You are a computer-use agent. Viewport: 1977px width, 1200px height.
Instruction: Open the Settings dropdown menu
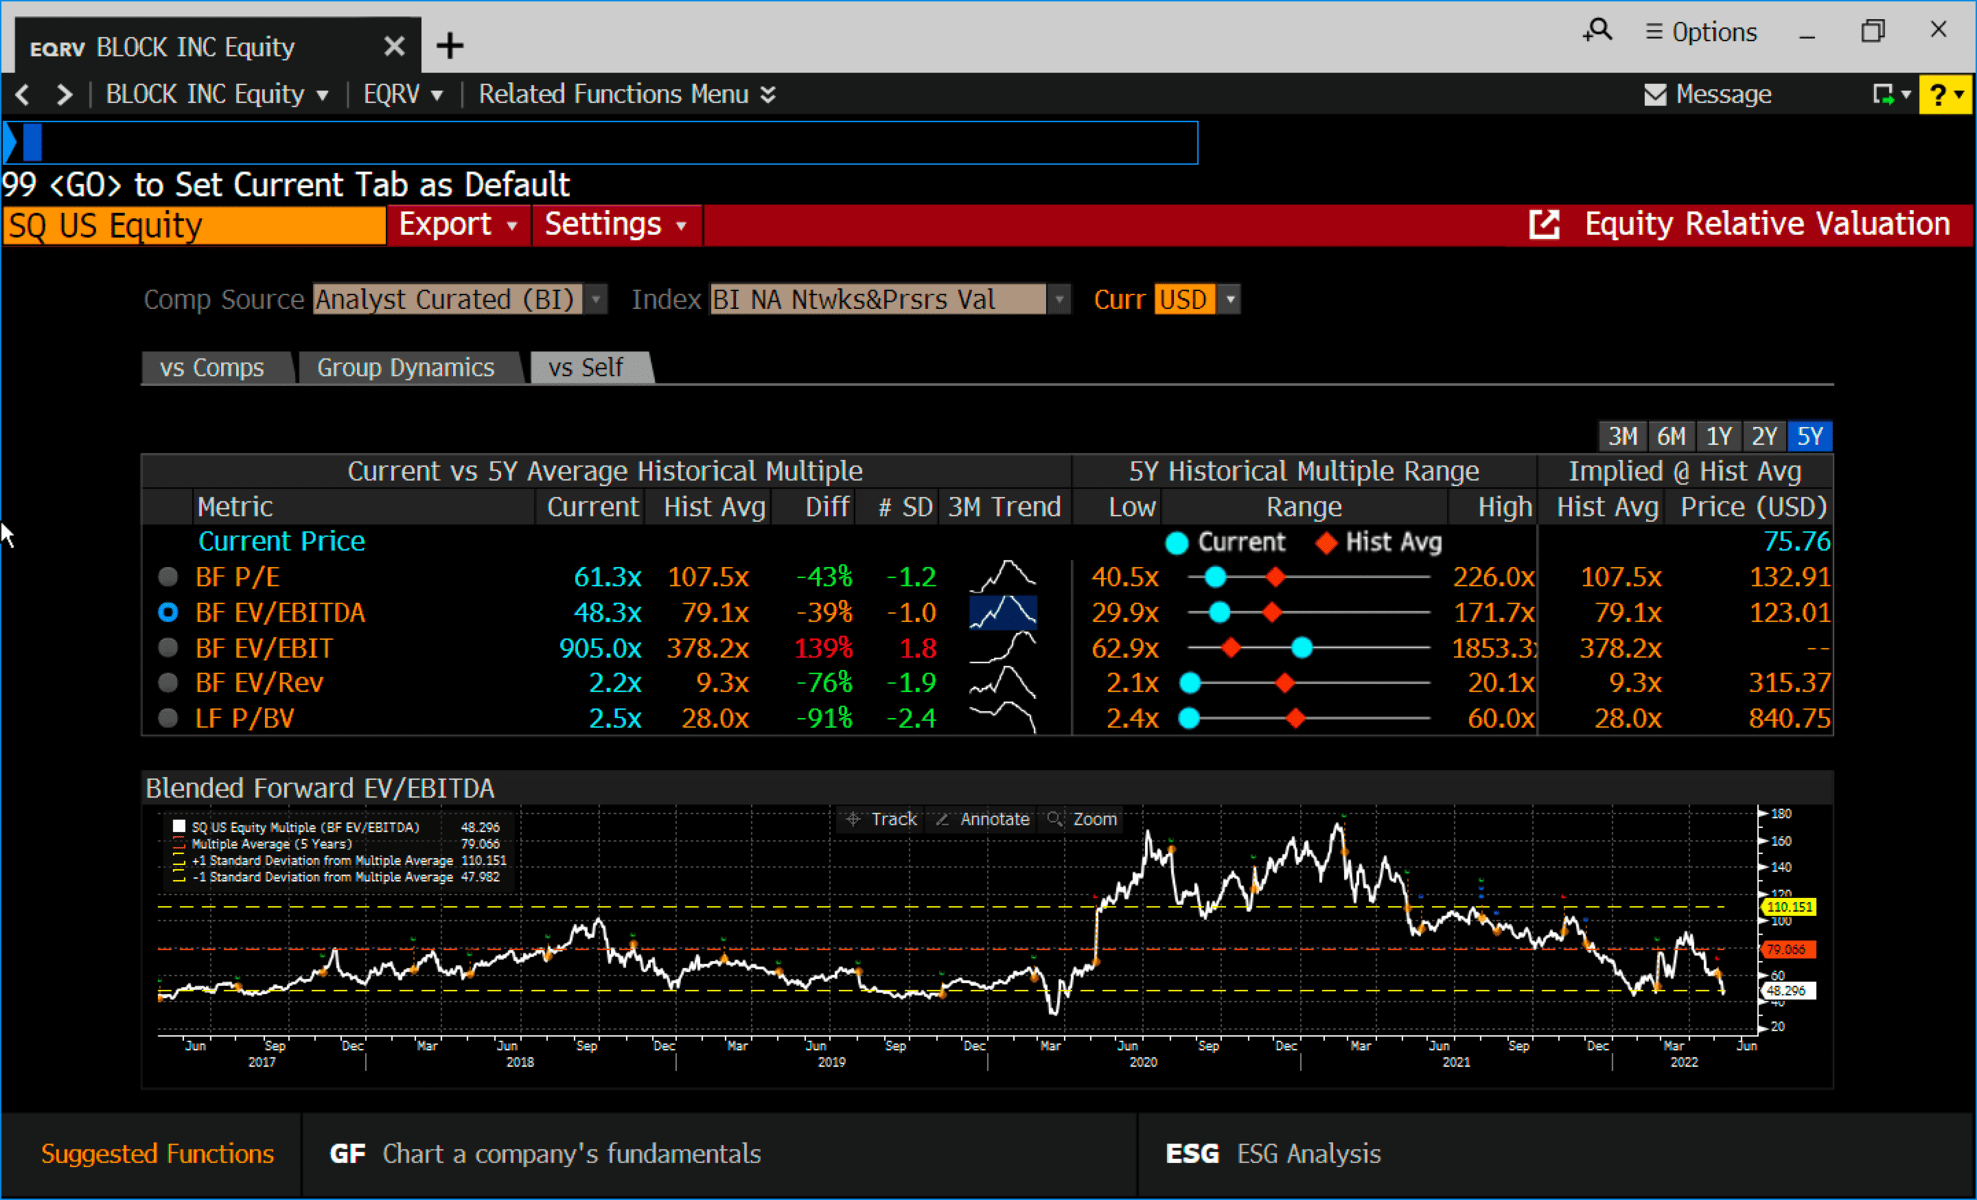[615, 224]
